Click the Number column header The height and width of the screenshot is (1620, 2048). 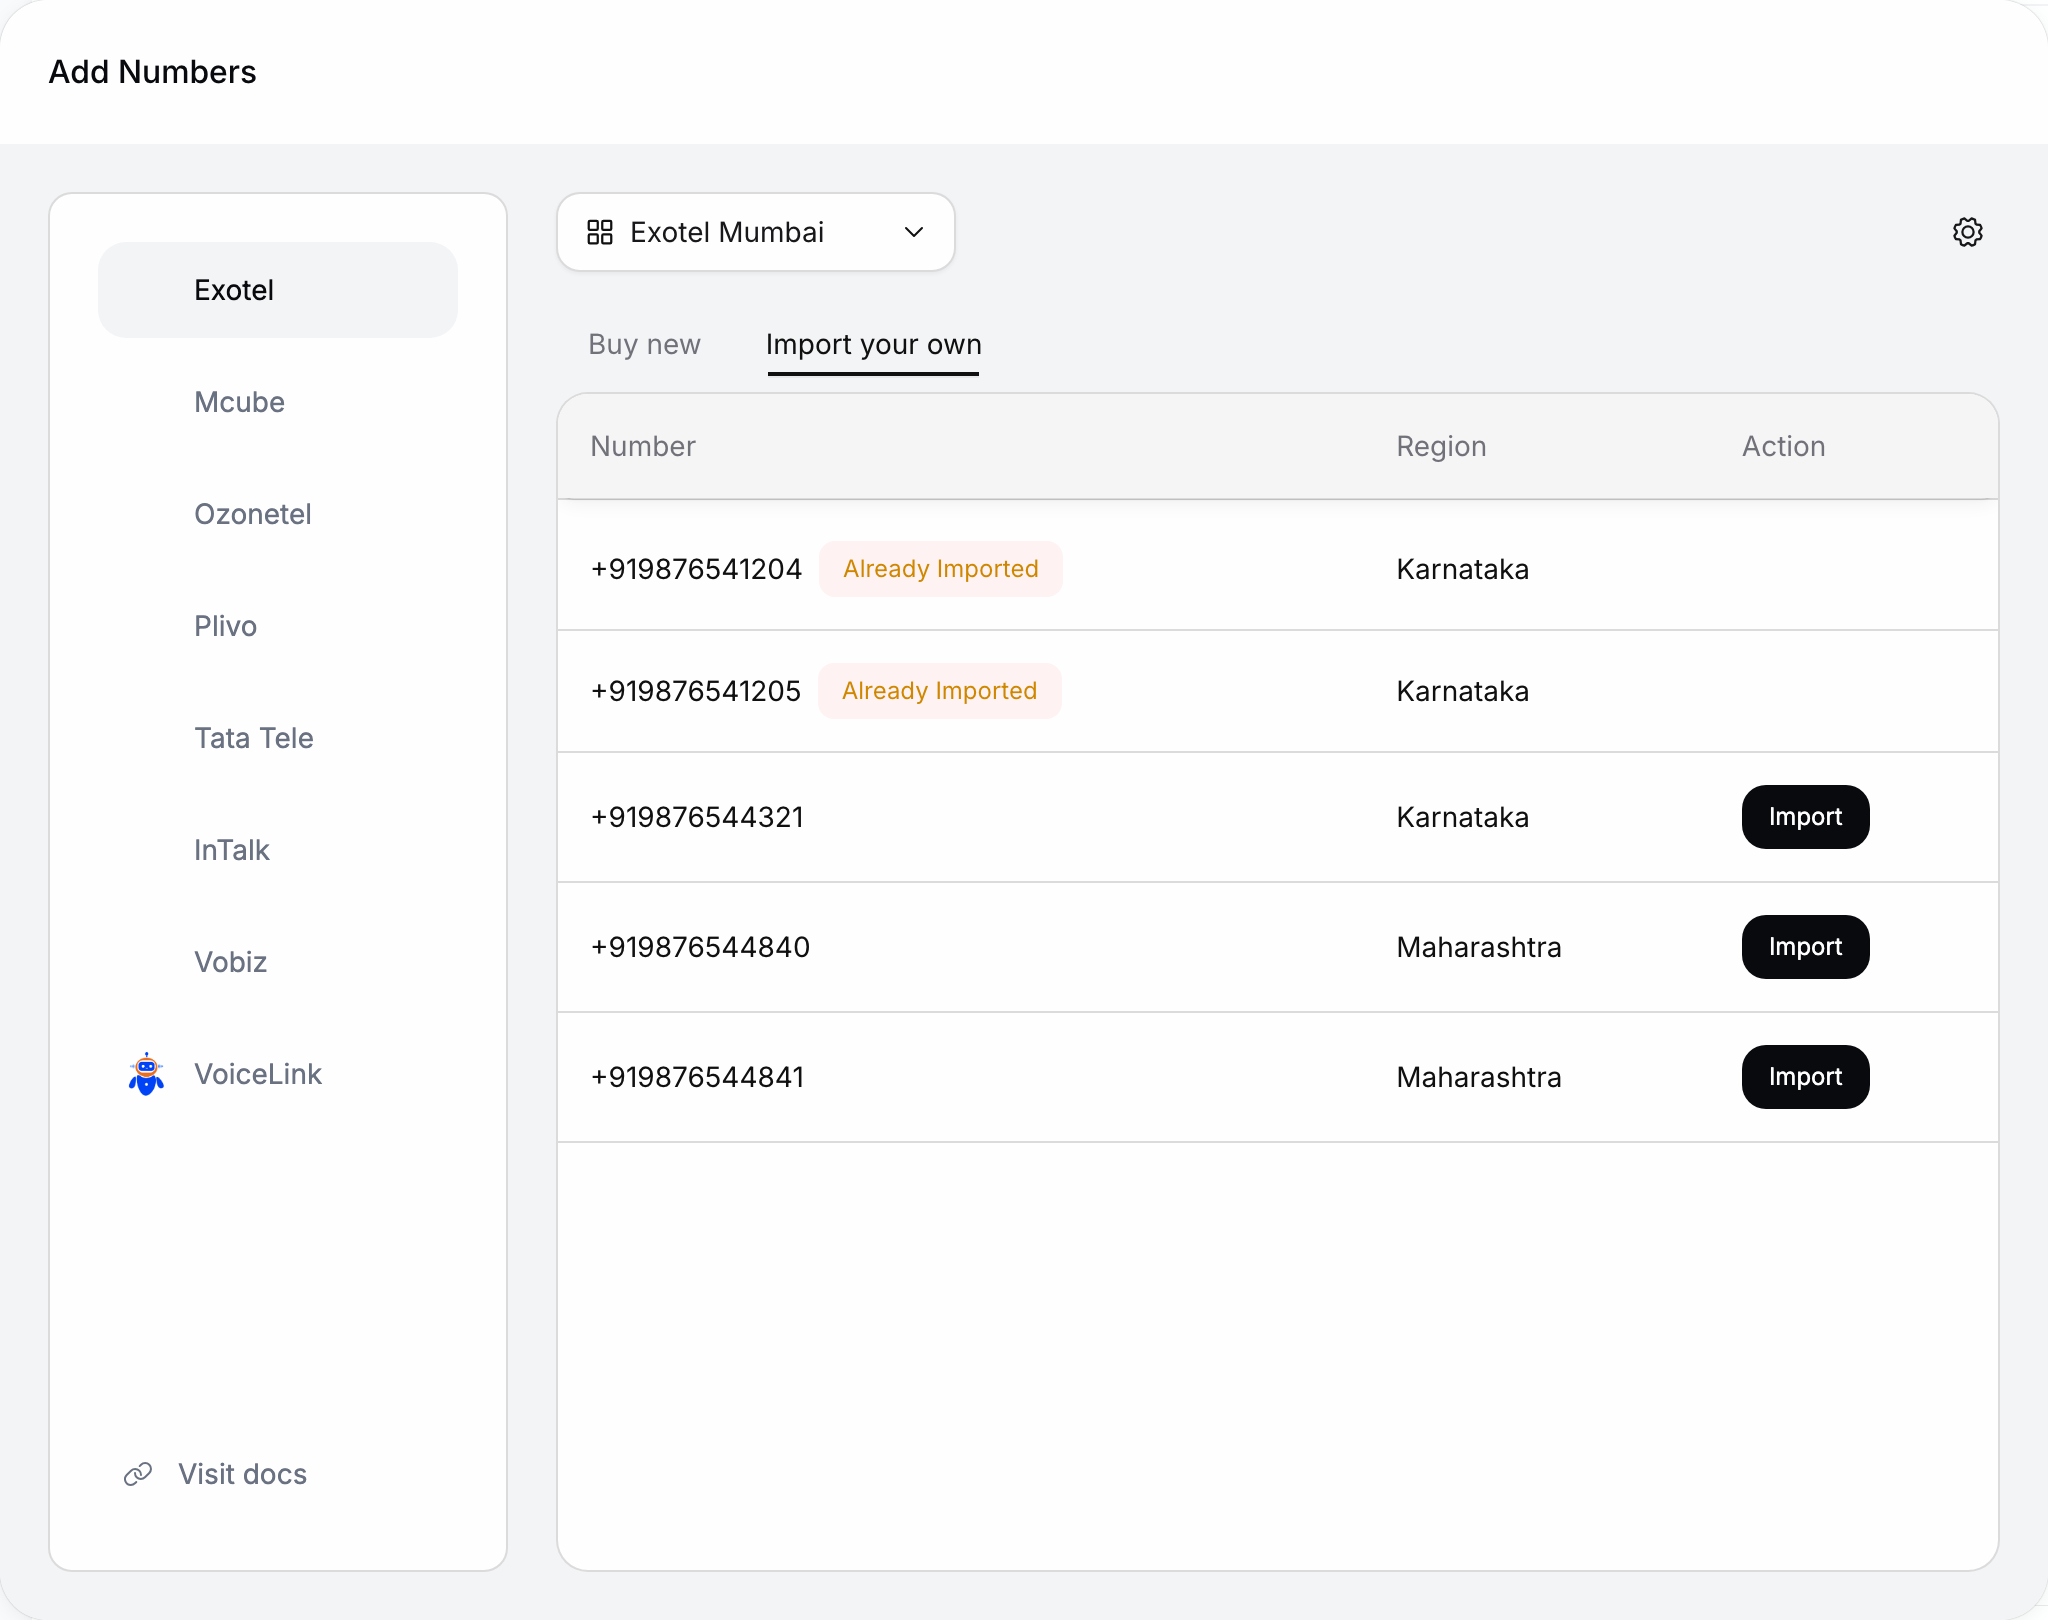pyautogui.click(x=642, y=446)
